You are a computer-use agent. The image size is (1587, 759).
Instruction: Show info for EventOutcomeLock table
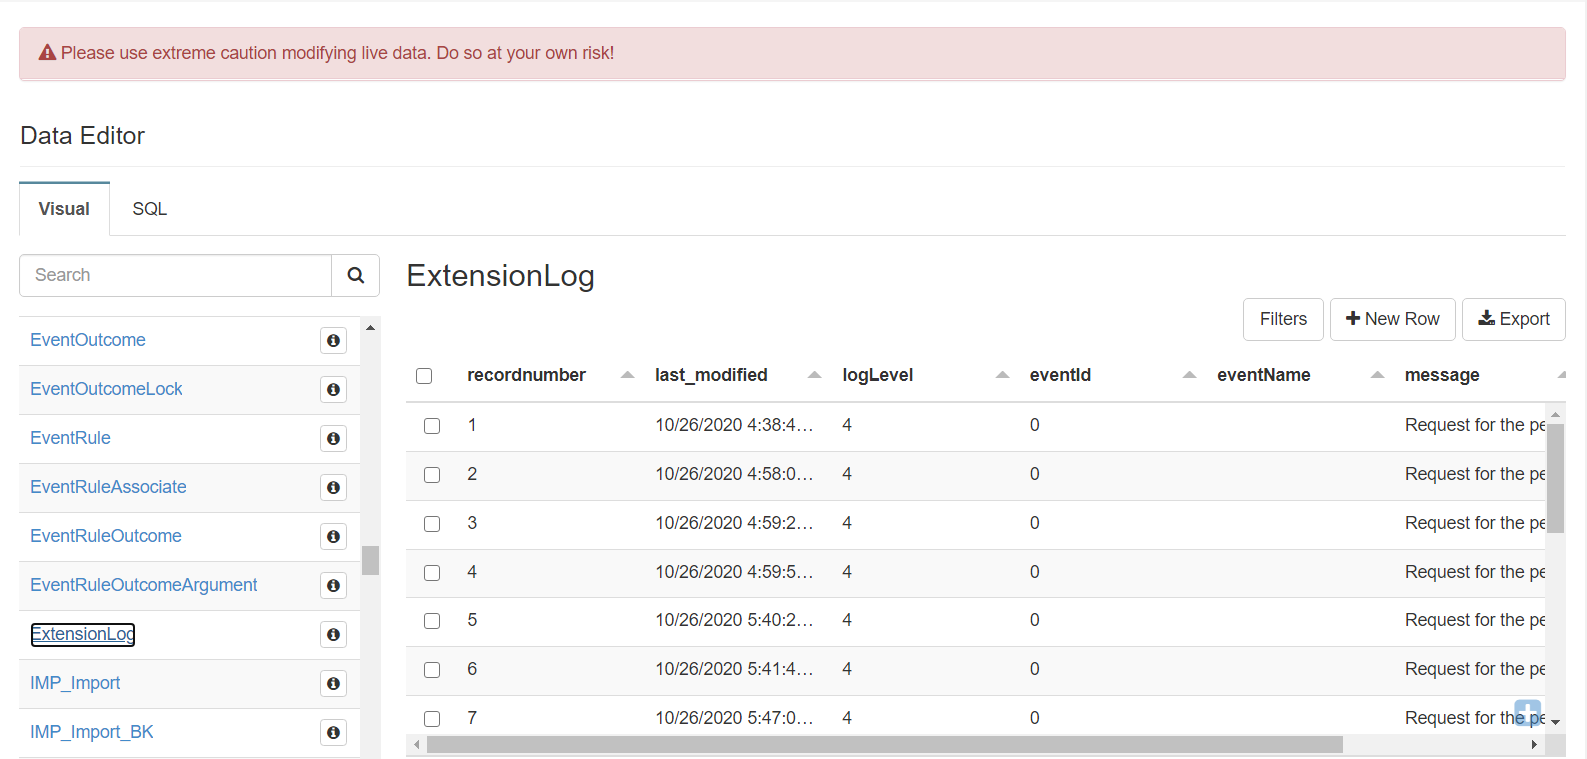(333, 390)
